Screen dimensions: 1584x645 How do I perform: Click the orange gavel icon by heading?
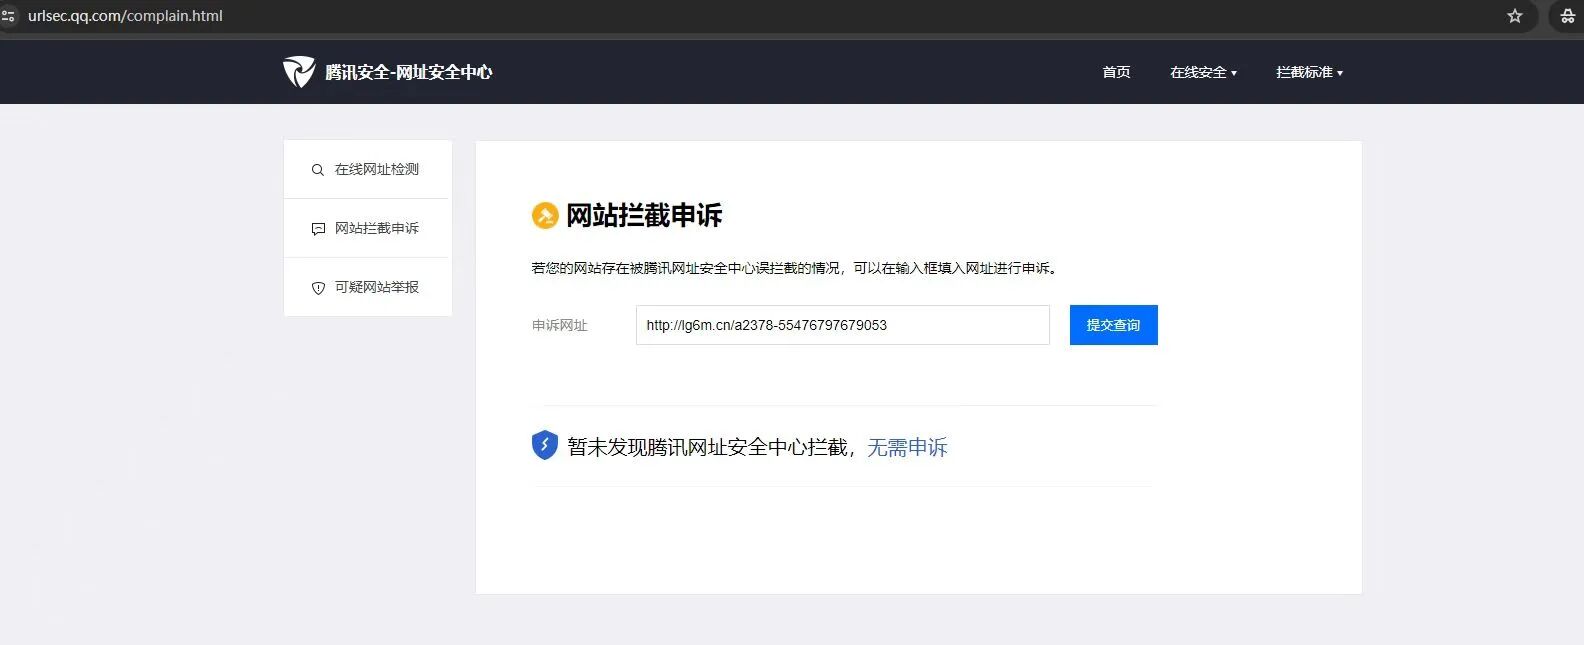[x=545, y=215]
